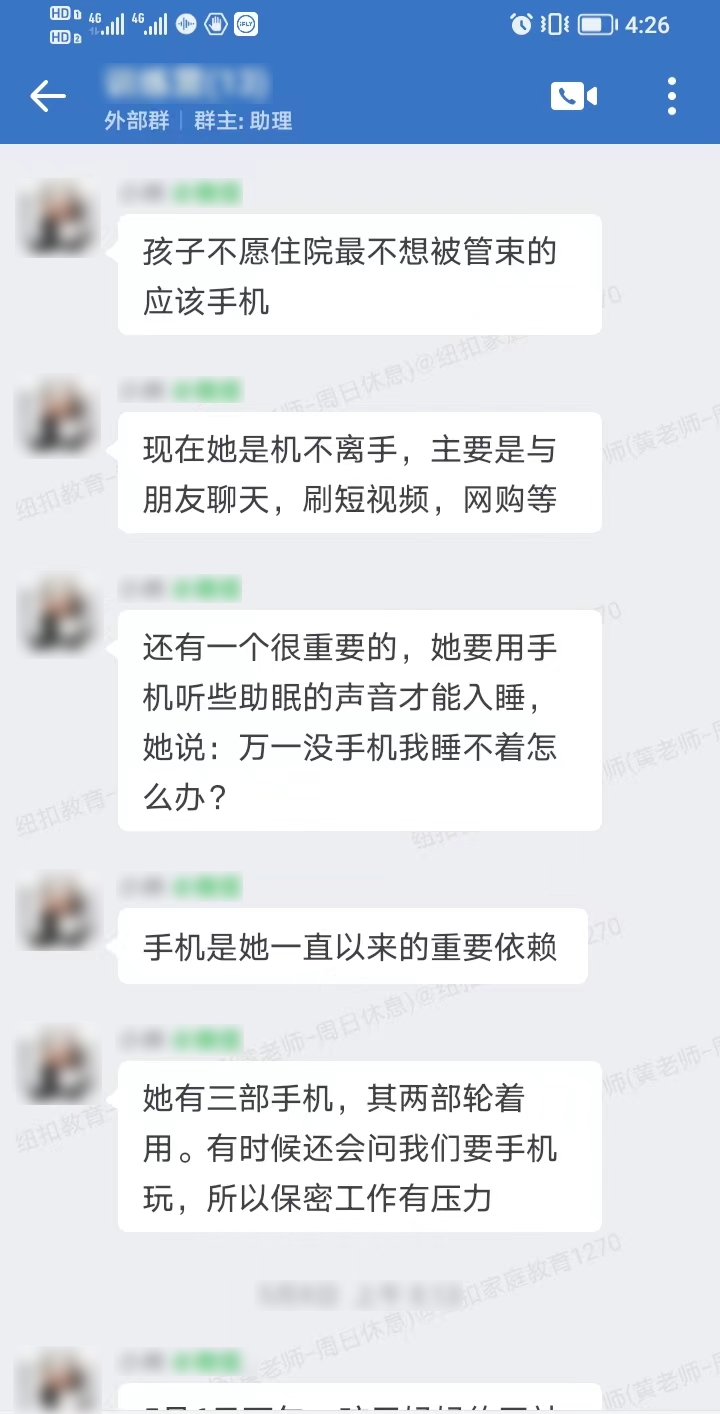Tap the battery indicator in status bar
720x1414 pixels.
[x=596, y=25]
